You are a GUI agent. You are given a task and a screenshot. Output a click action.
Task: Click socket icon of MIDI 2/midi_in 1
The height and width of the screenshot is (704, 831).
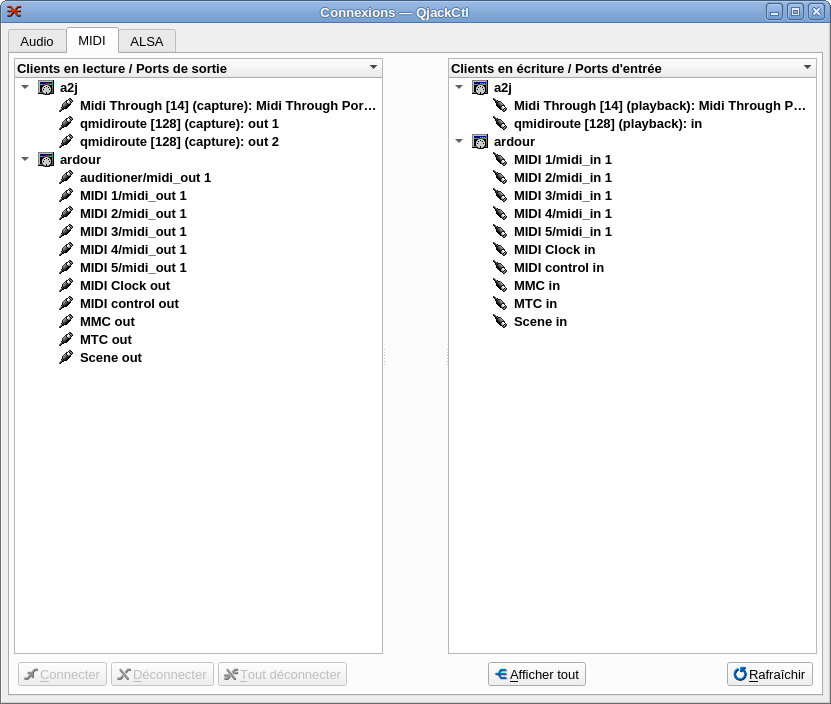[500, 178]
